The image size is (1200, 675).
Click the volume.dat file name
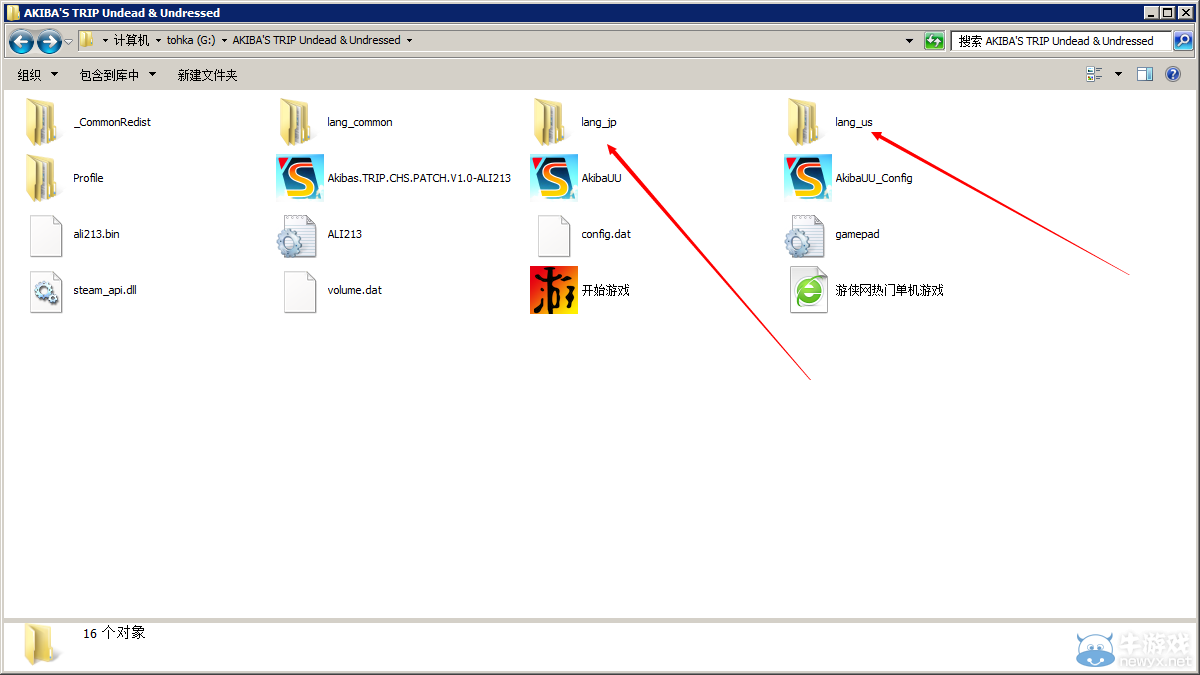pyautogui.click(x=354, y=290)
